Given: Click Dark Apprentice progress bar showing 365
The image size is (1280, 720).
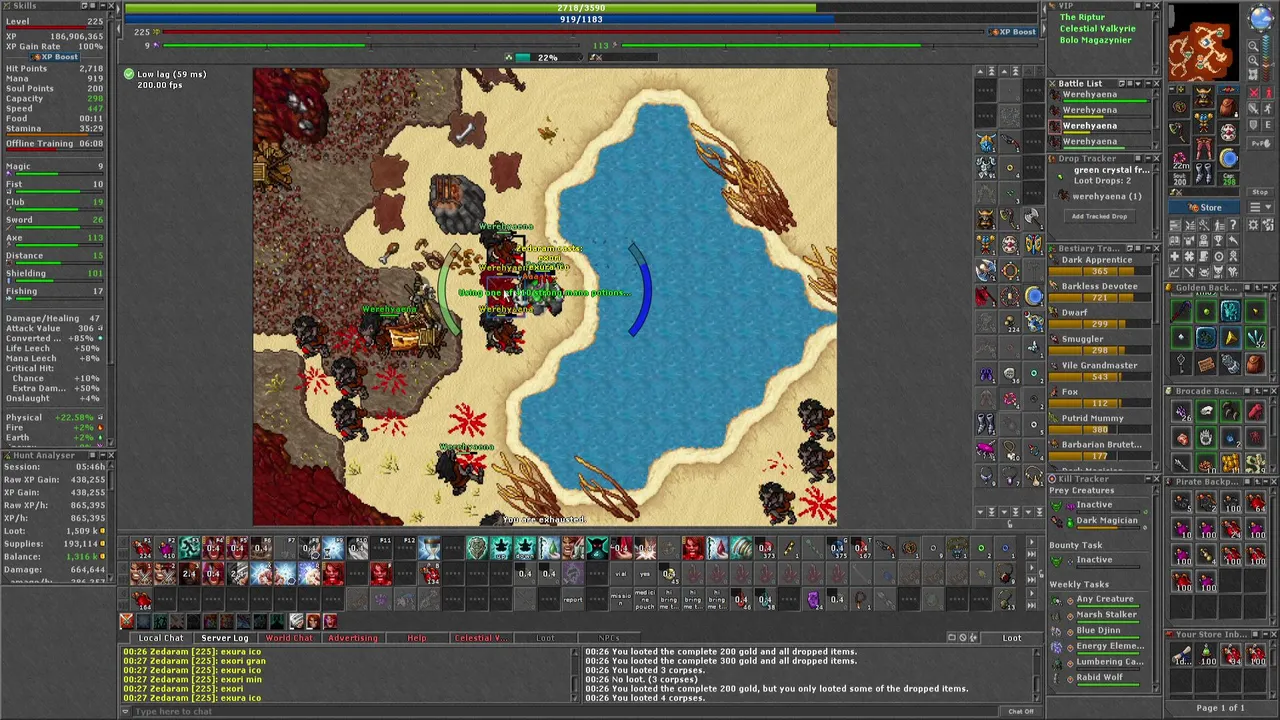Looking at the screenshot, I should pyautogui.click(x=1099, y=272).
